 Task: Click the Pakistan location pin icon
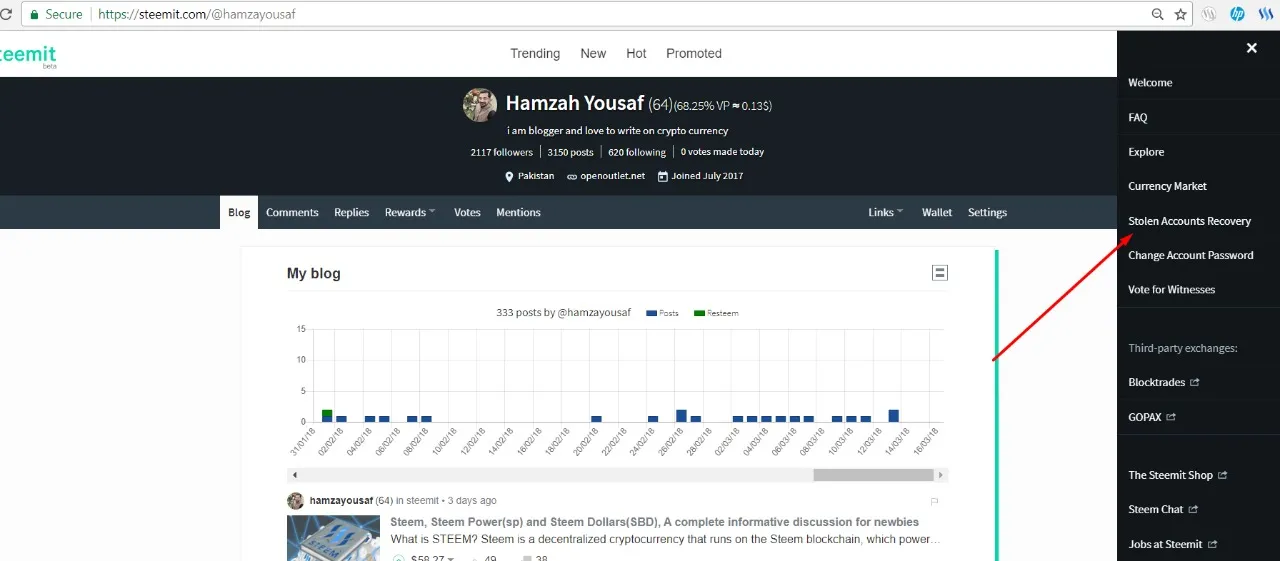[509, 176]
